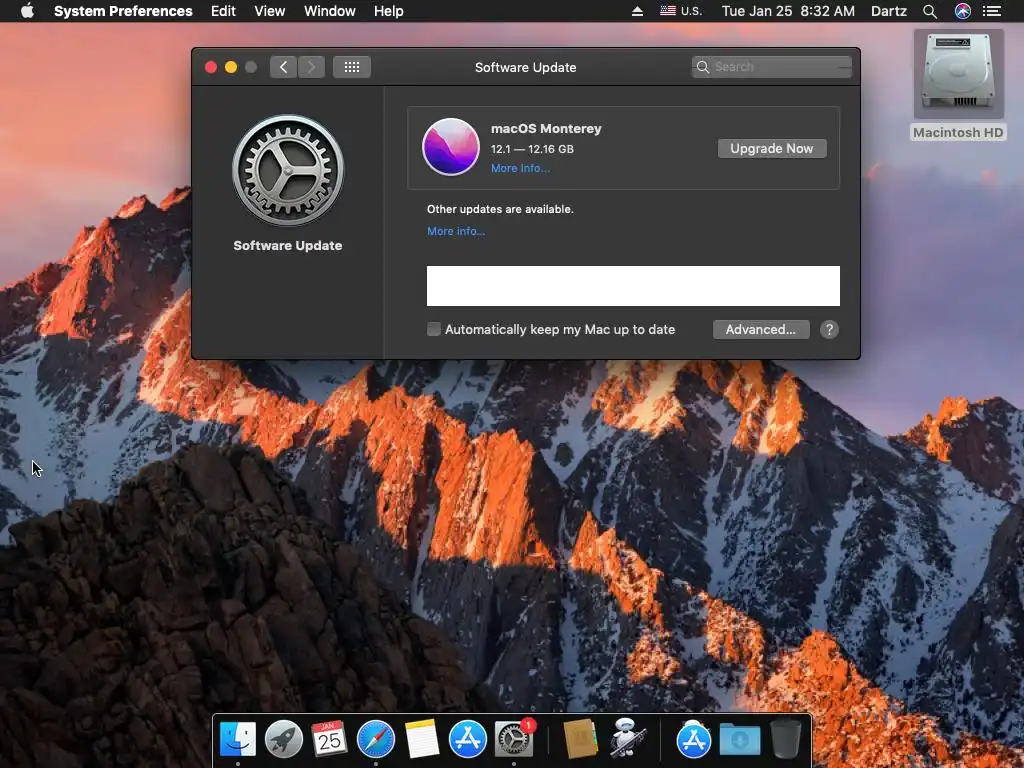Open the Dartz user menu
Viewport: 1024px width, 768px height.
coord(889,11)
